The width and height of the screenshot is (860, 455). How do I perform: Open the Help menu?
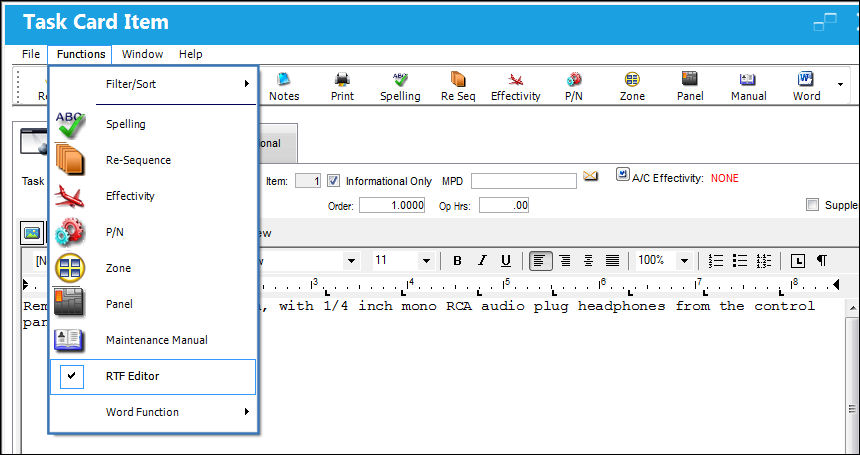(x=190, y=54)
